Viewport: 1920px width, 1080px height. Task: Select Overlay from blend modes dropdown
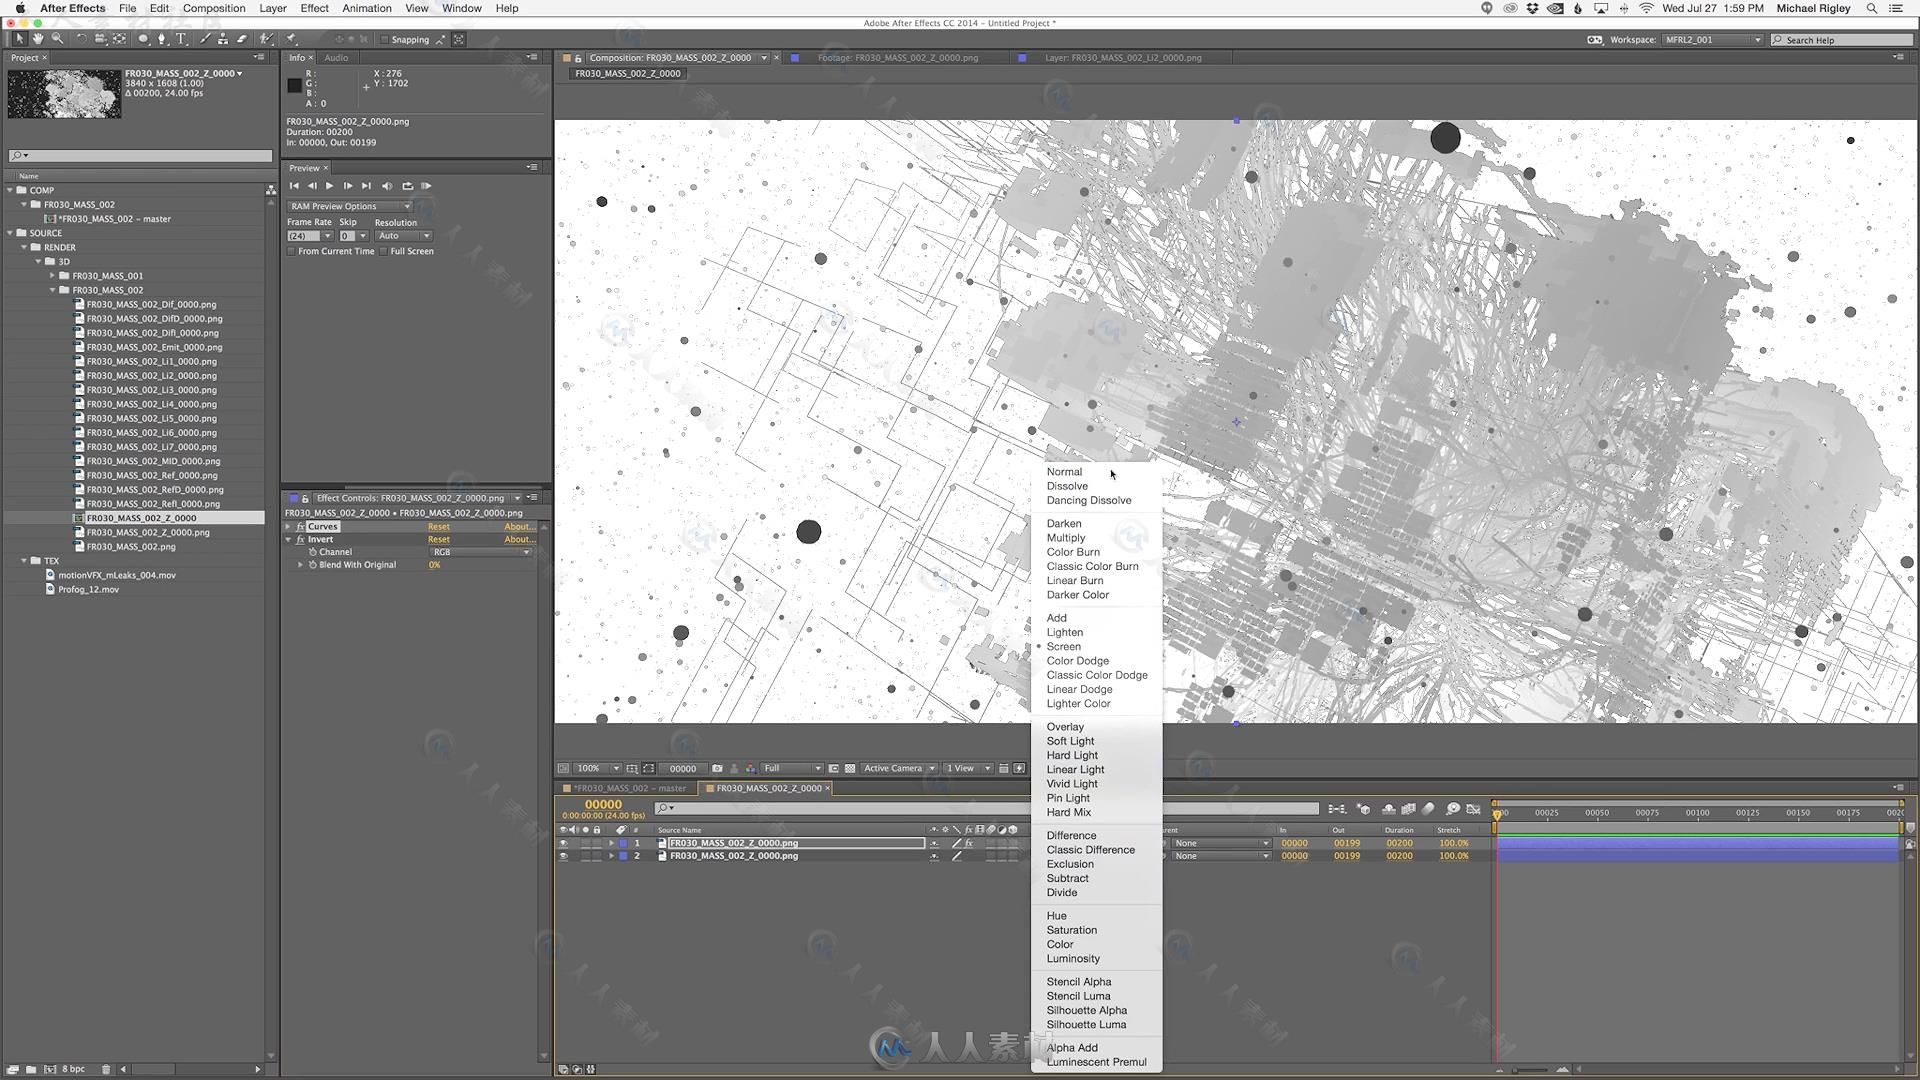tap(1065, 727)
